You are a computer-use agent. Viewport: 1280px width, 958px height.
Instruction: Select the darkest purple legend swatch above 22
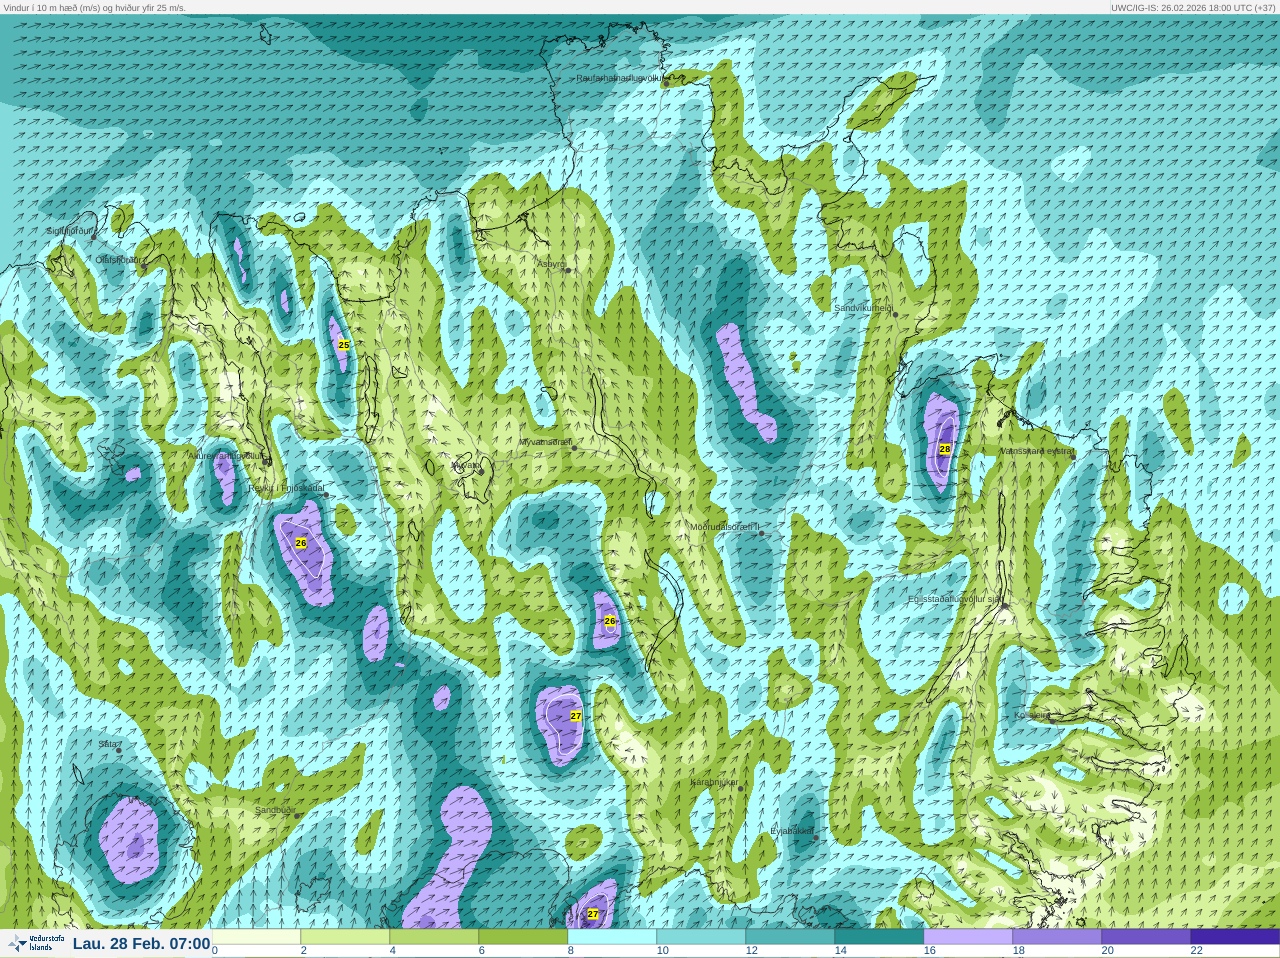tap(1235, 937)
